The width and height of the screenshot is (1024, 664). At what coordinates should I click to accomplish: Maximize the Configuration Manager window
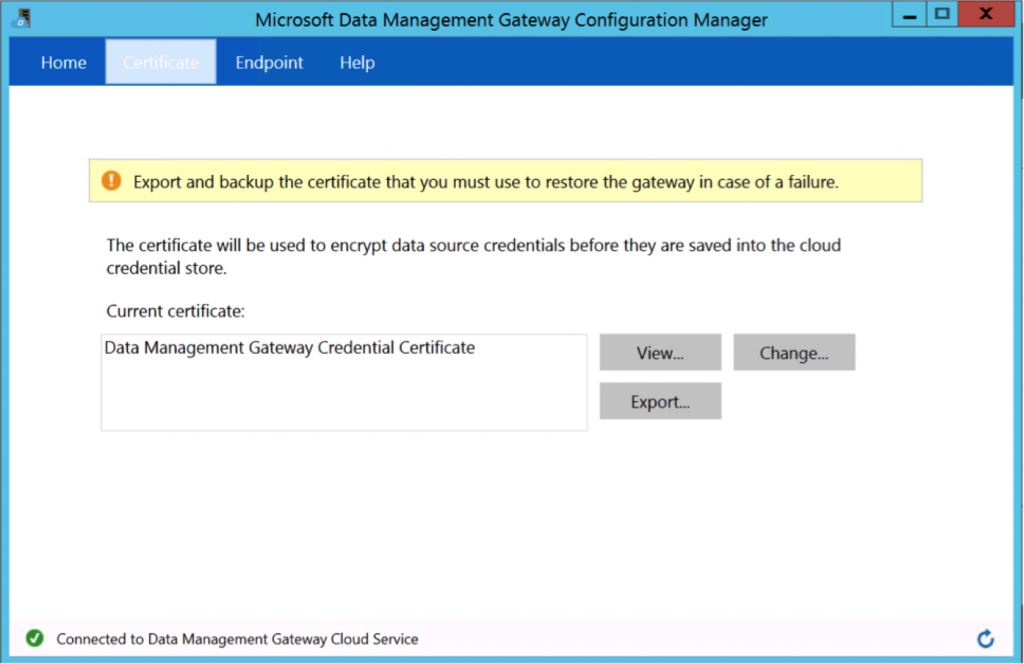941,15
